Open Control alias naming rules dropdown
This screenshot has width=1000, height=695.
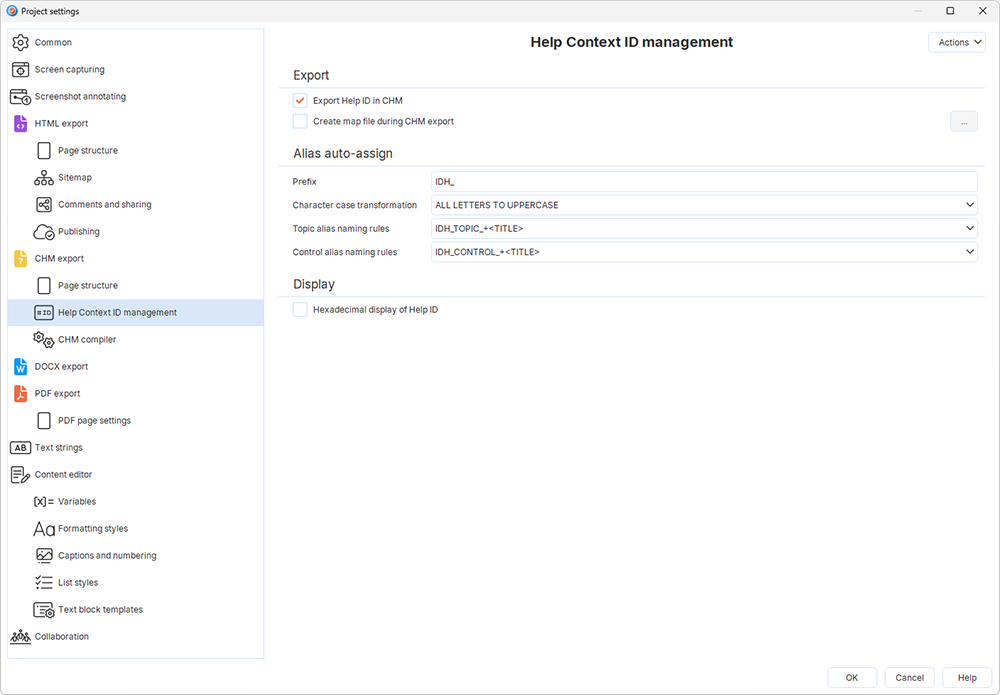tap(704, 252)
